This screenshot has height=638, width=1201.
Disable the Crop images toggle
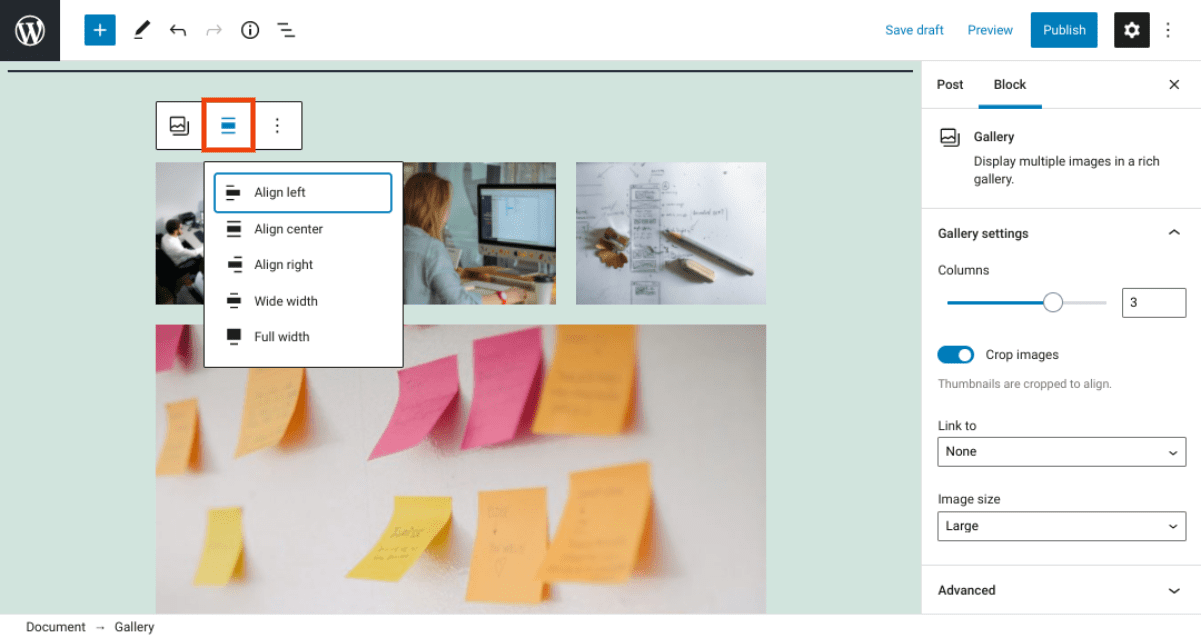[x=955, y=354]
